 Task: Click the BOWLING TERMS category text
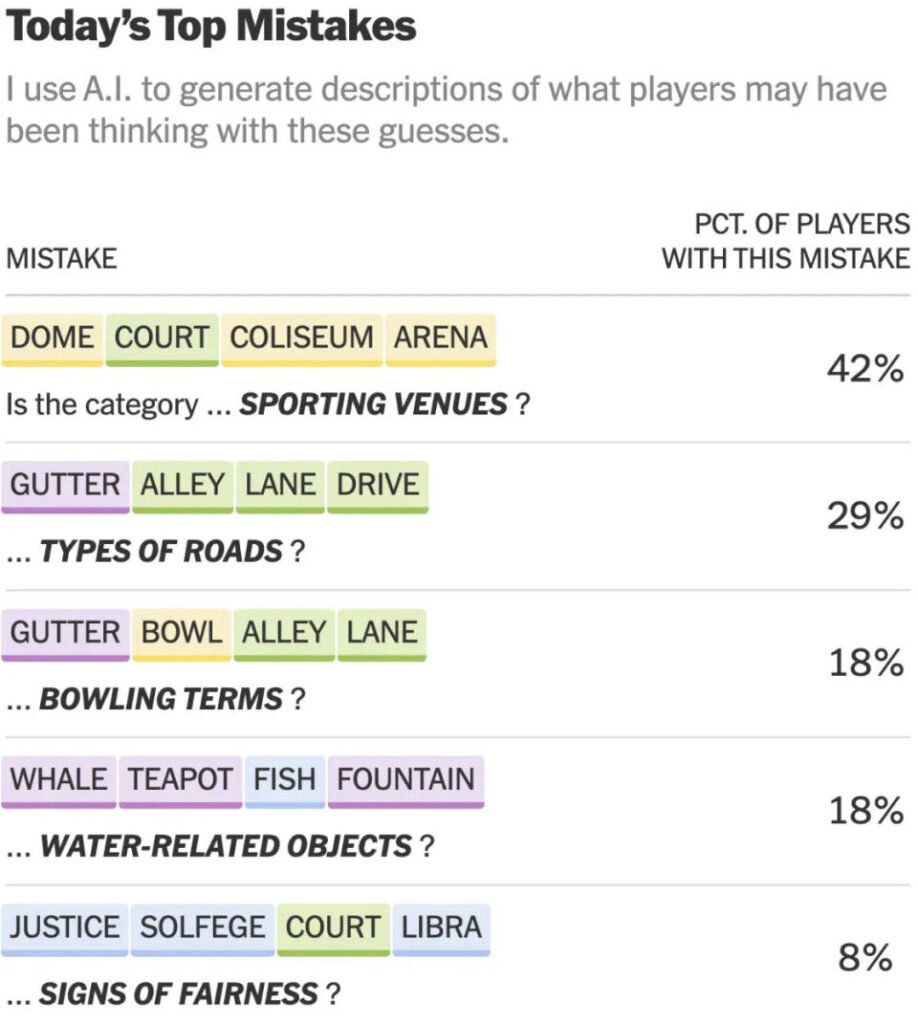[x=161, y=699]
